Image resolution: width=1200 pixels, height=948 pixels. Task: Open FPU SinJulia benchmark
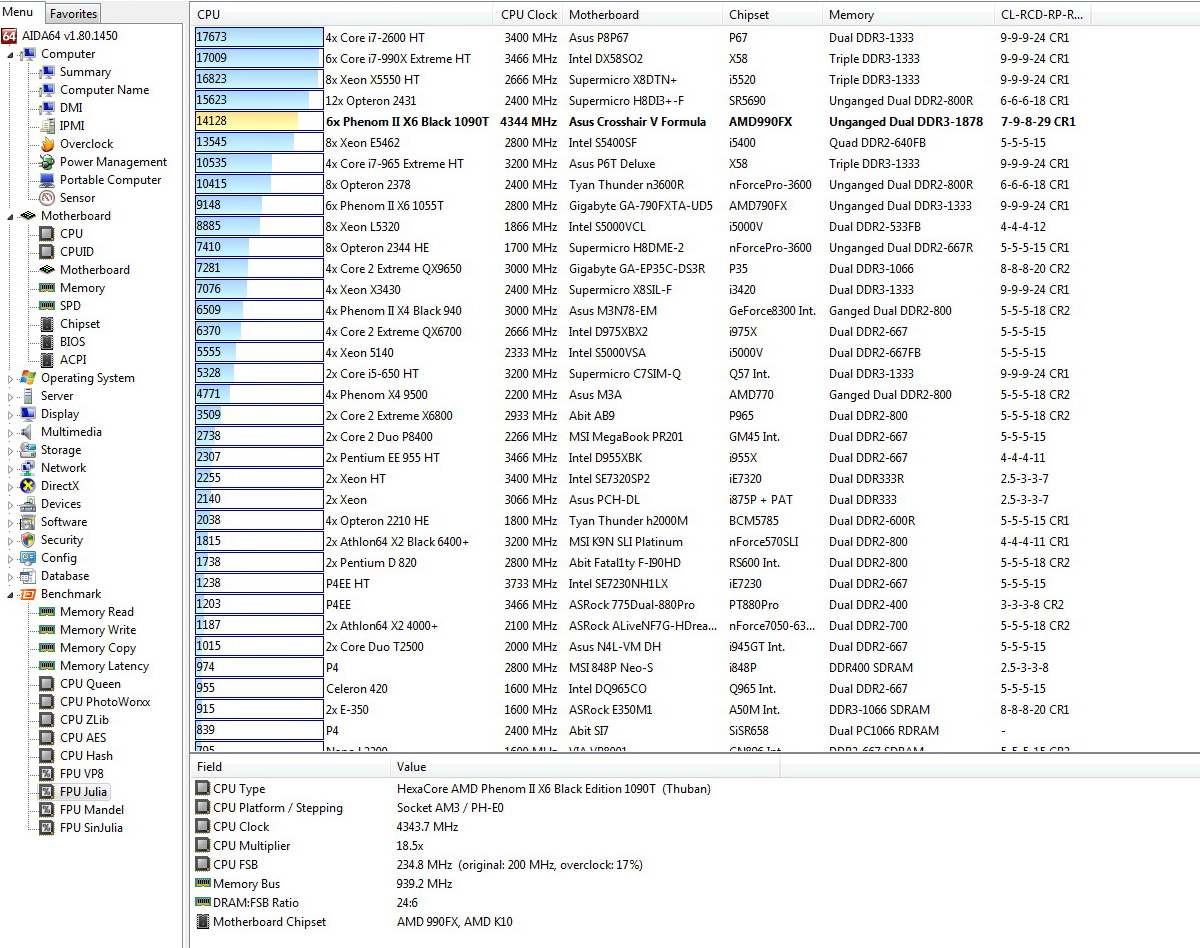point(91,828)
